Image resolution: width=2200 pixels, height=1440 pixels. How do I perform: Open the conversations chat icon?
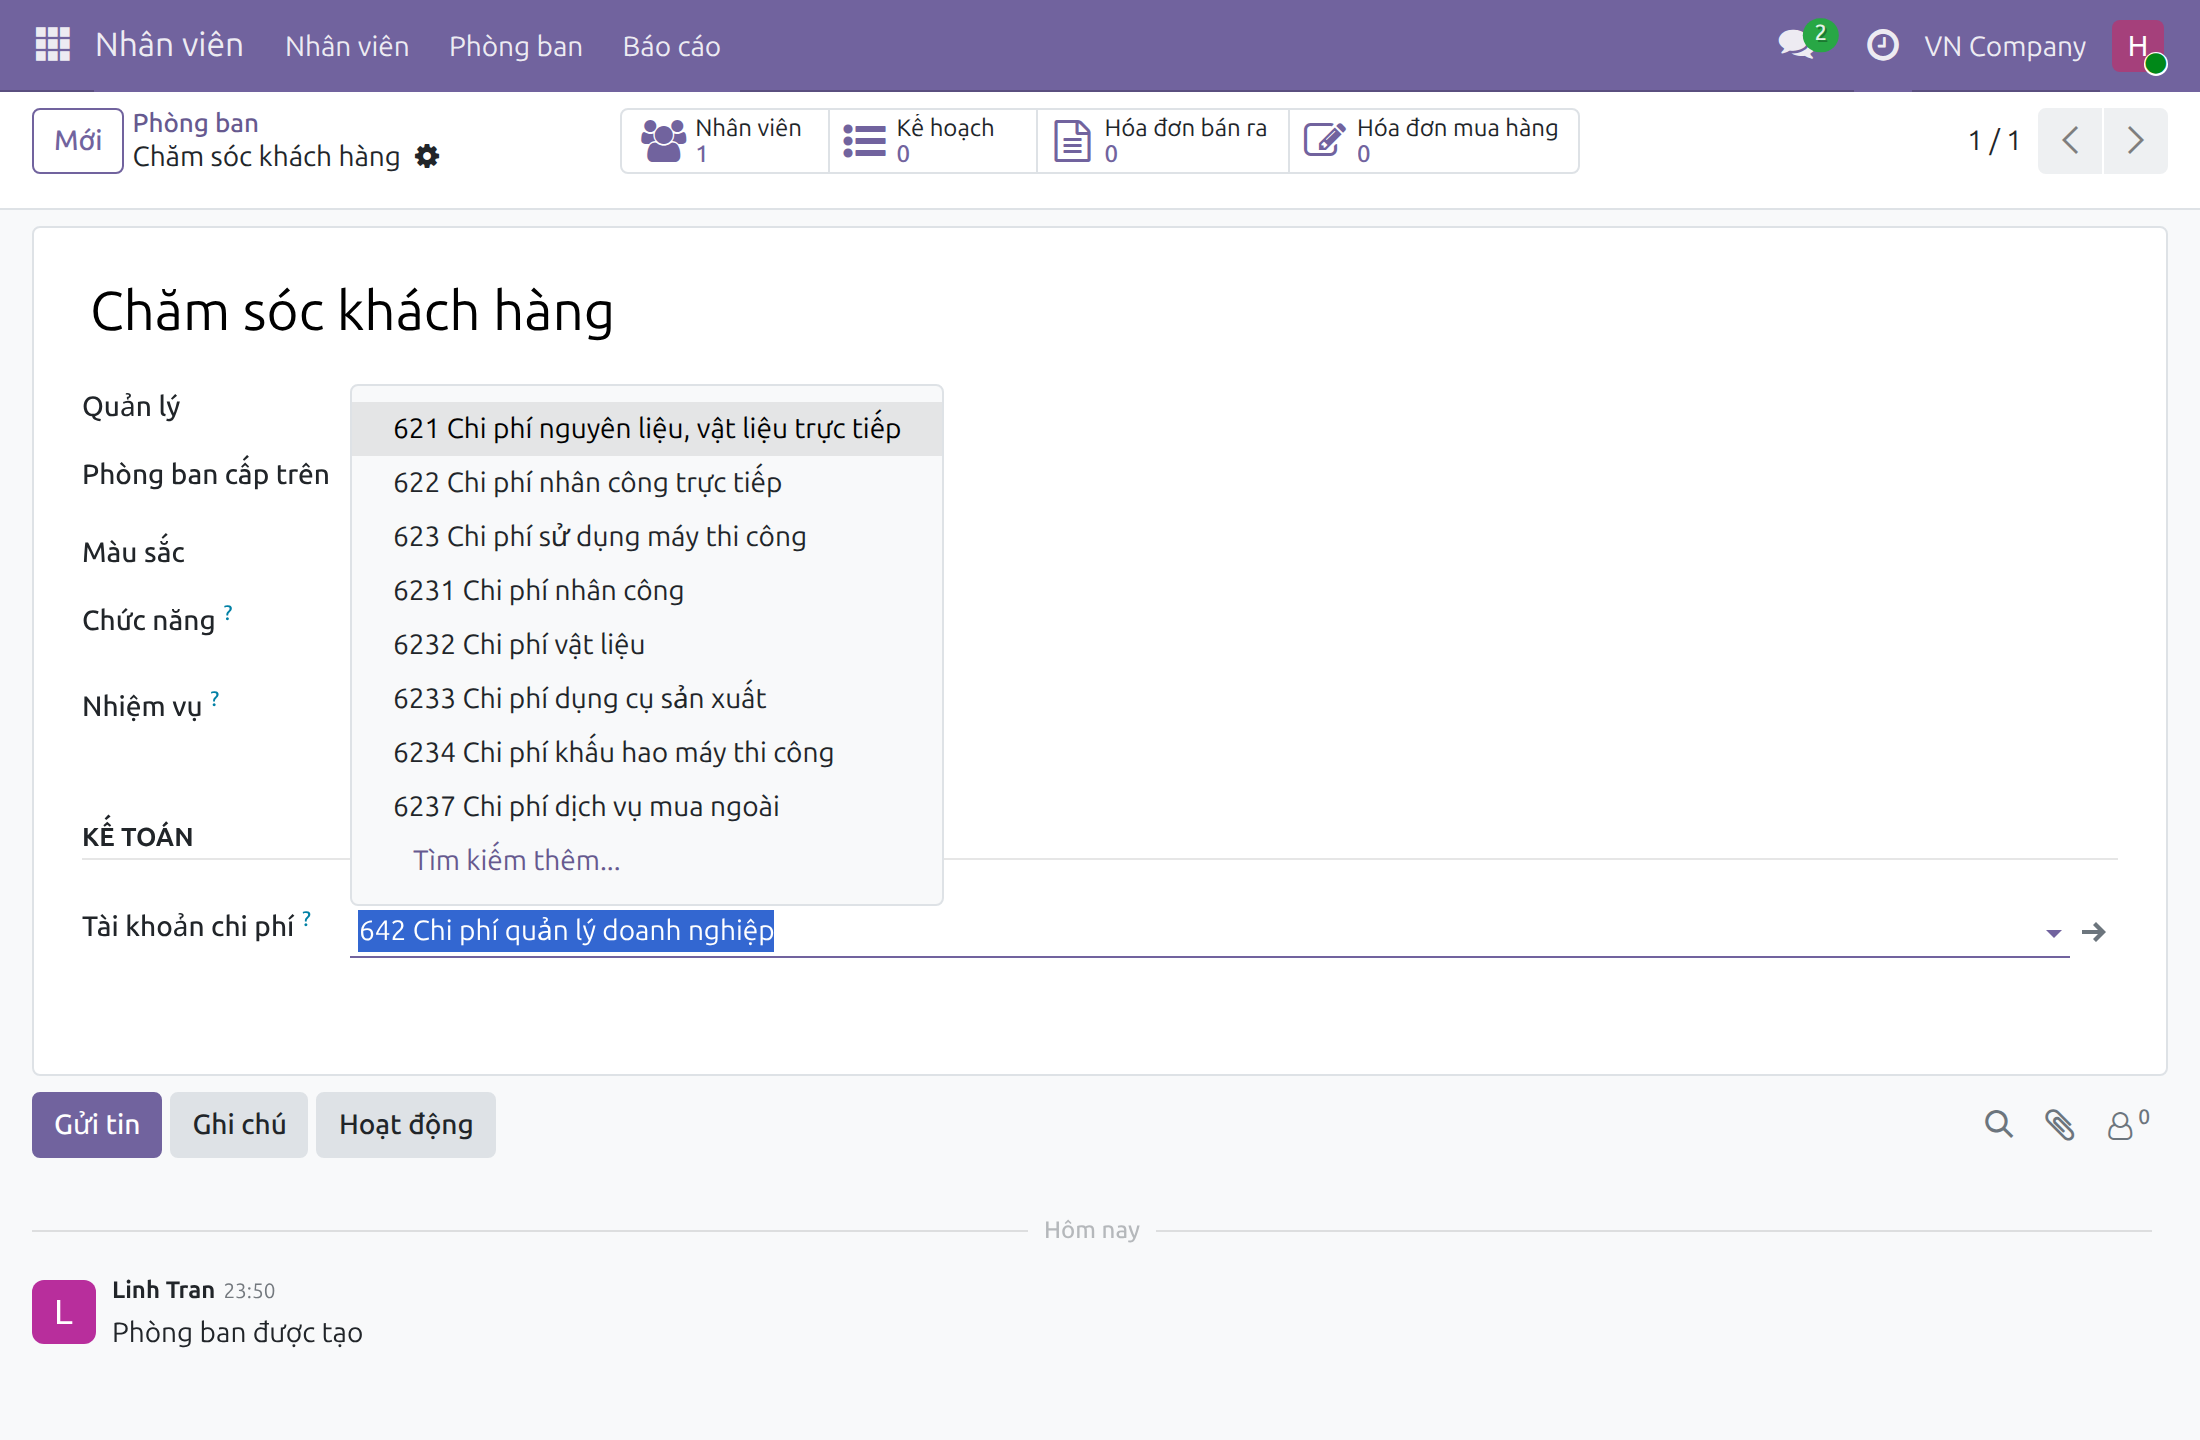pos(1797,45)
